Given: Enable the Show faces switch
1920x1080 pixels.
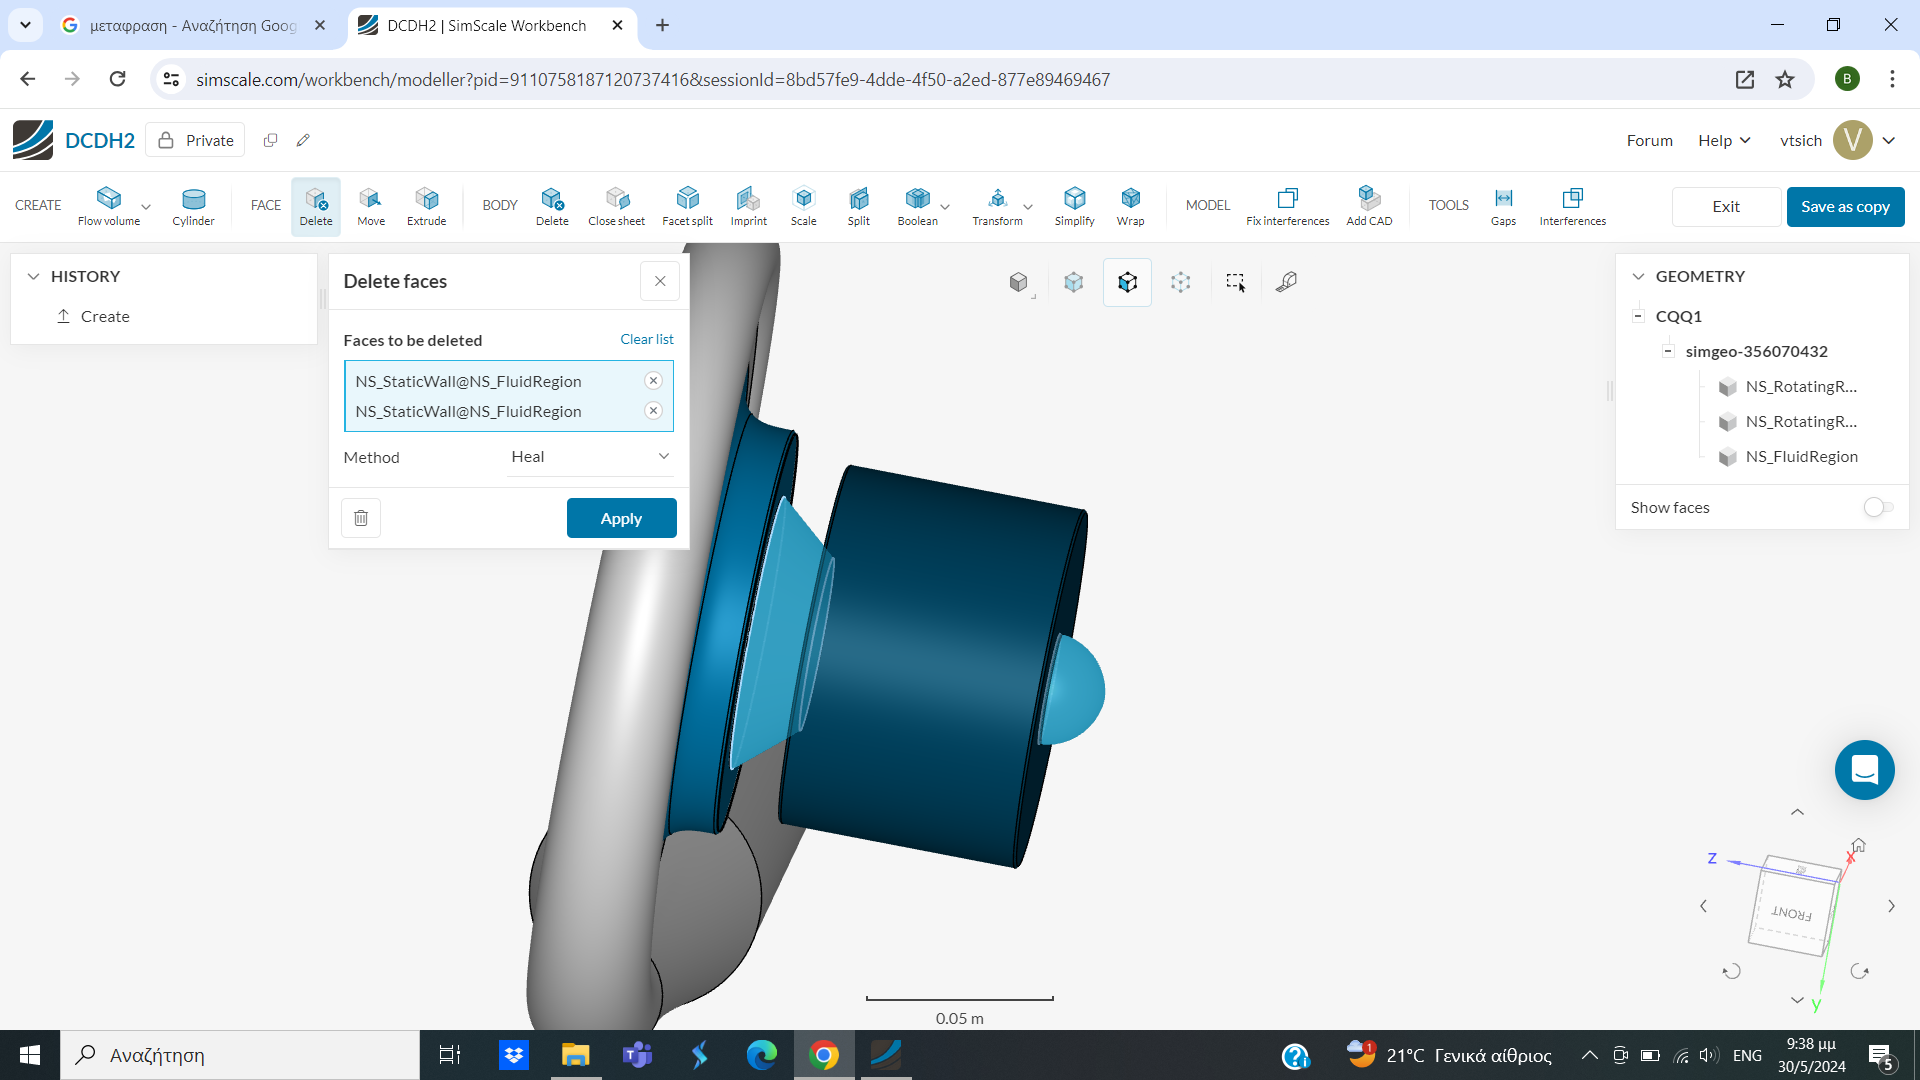Looking at the screenshot, I should pos(1877,507).
